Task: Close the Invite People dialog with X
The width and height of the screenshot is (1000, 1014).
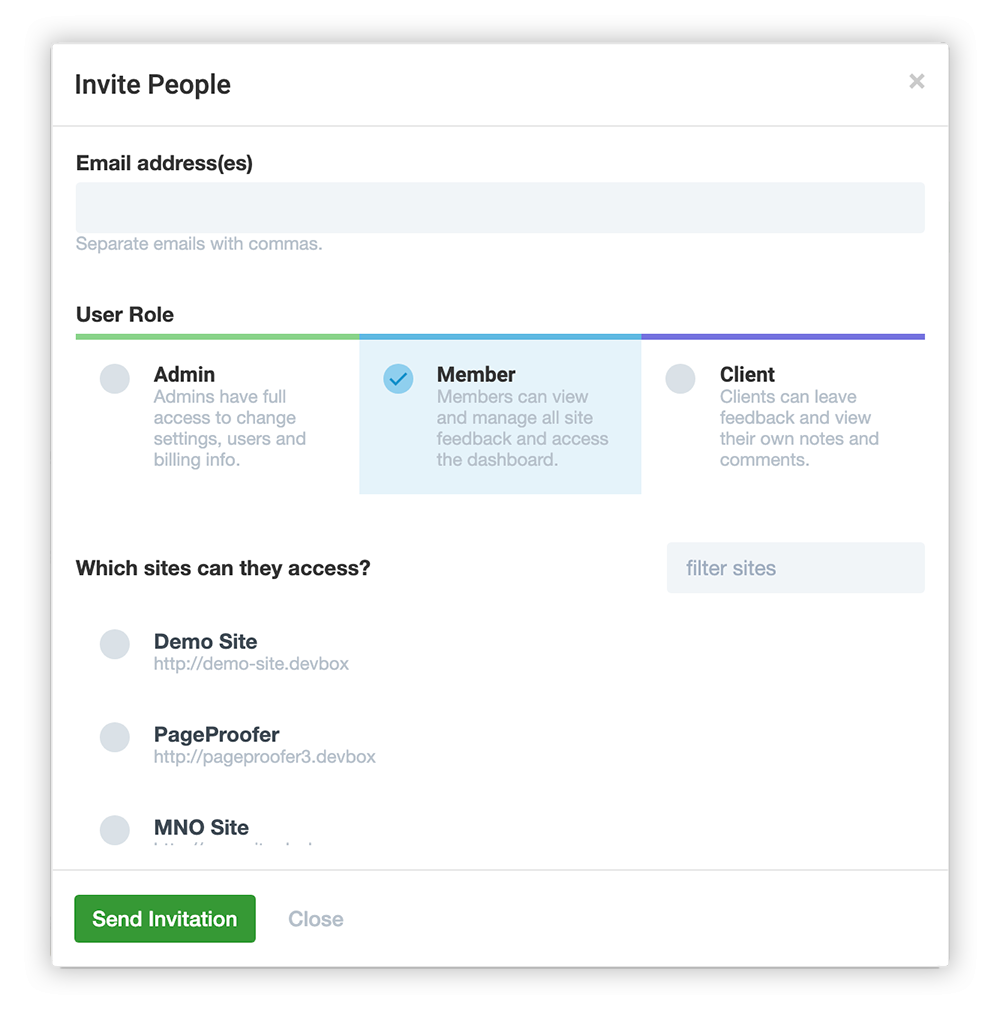Action: (x=916, y=82)
